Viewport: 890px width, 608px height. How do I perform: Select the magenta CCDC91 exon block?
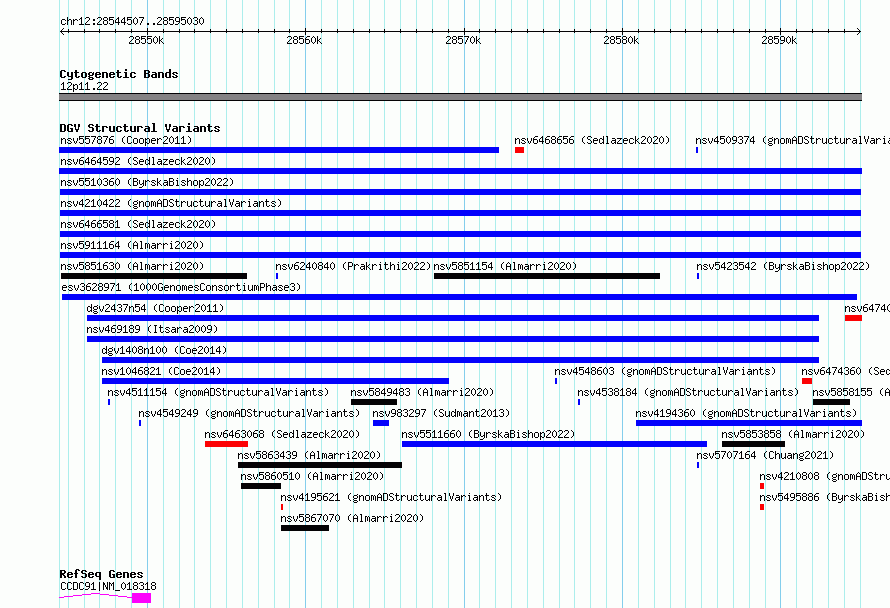tap(141, 598)
